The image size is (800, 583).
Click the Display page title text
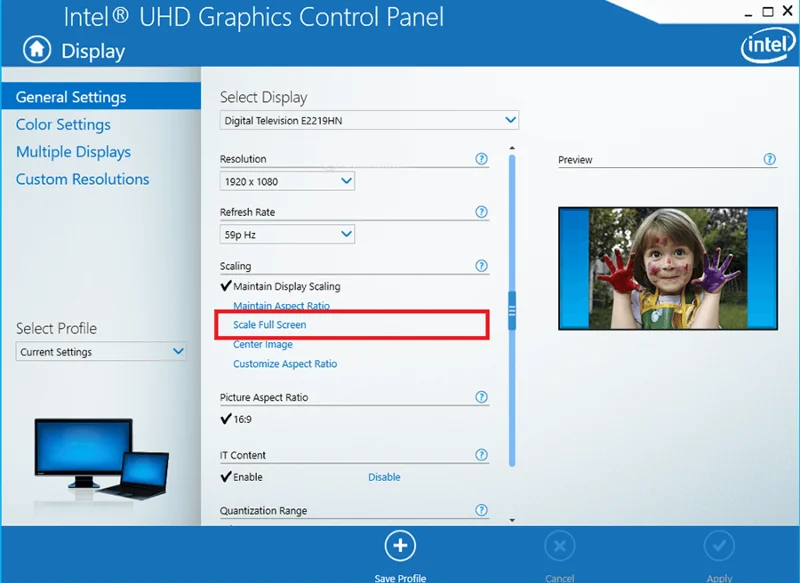tap(93, 52)
